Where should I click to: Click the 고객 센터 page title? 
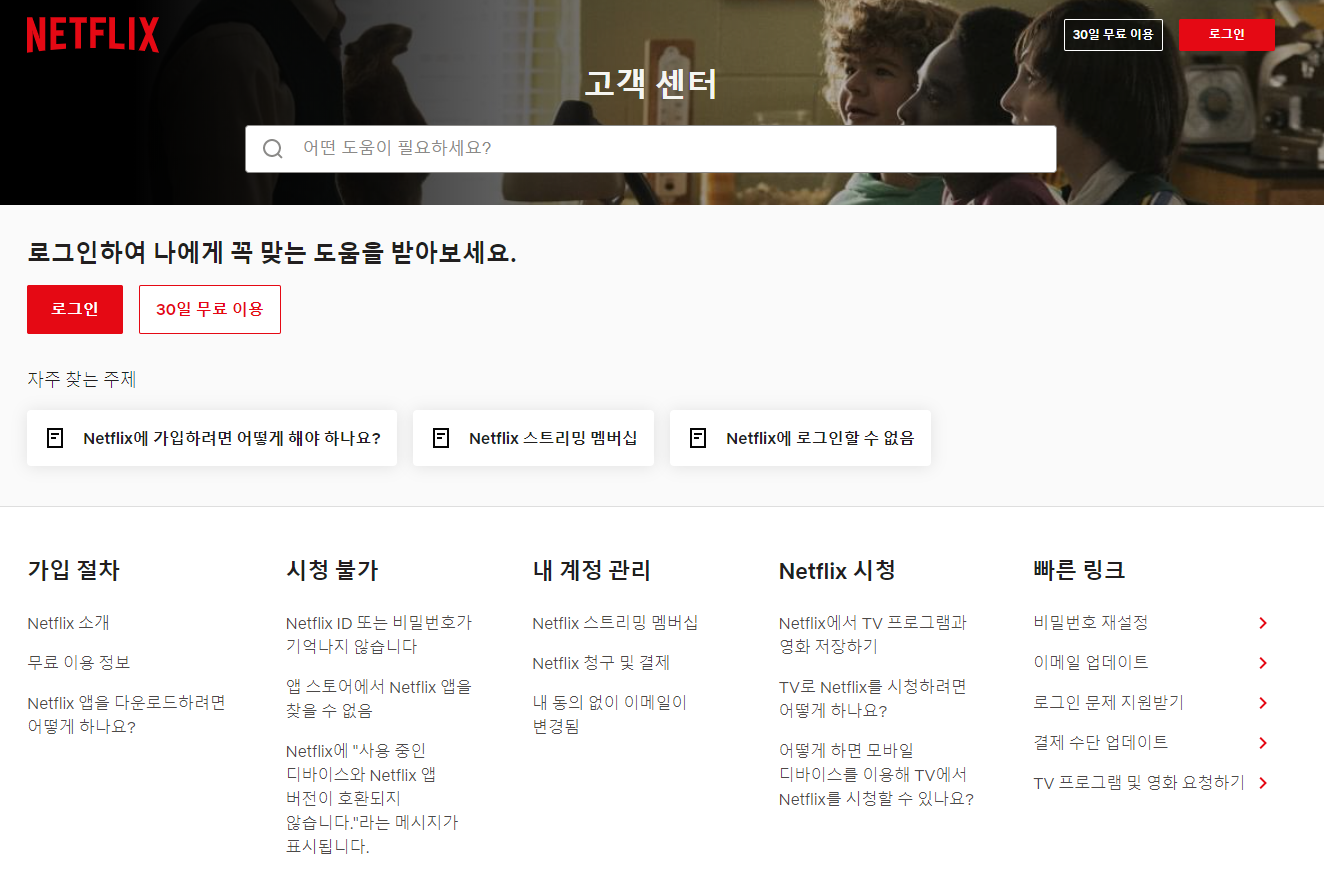pos(651,84)
